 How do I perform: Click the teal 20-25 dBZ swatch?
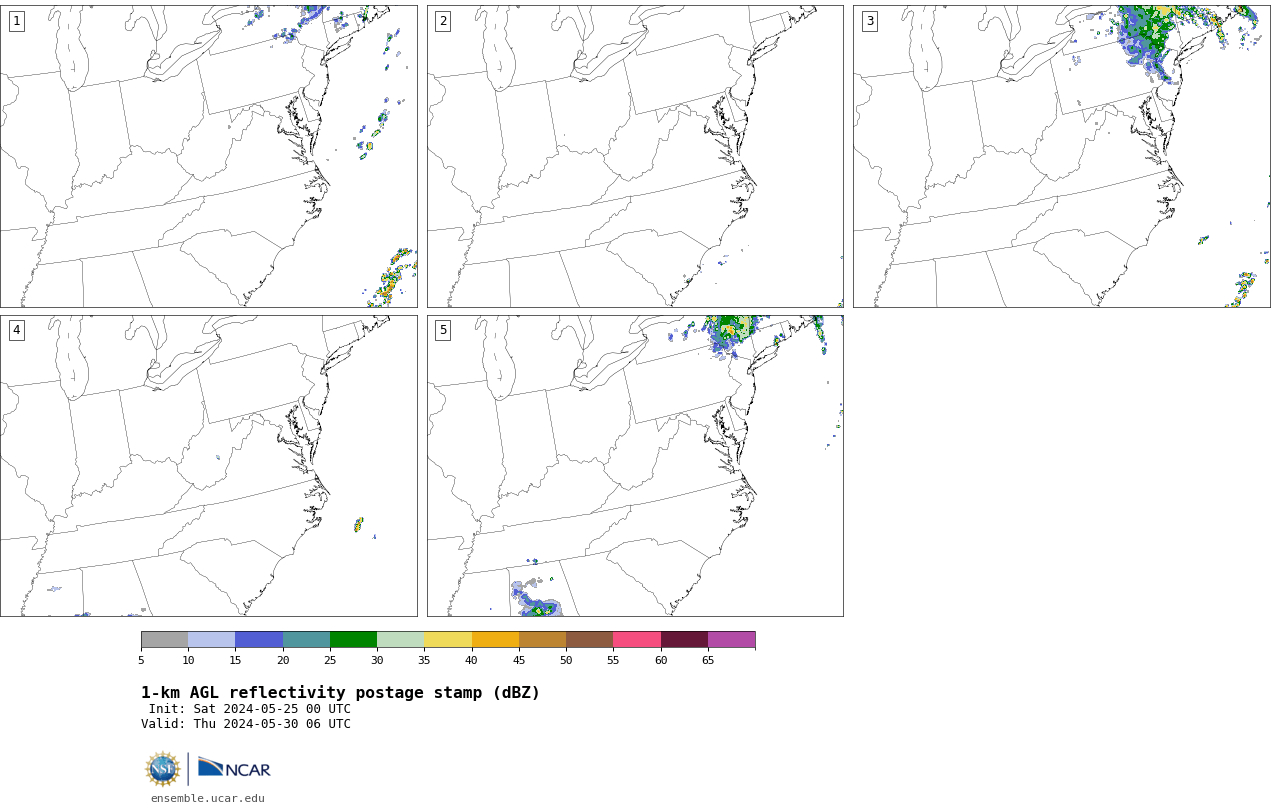click(x=306, y=640)
